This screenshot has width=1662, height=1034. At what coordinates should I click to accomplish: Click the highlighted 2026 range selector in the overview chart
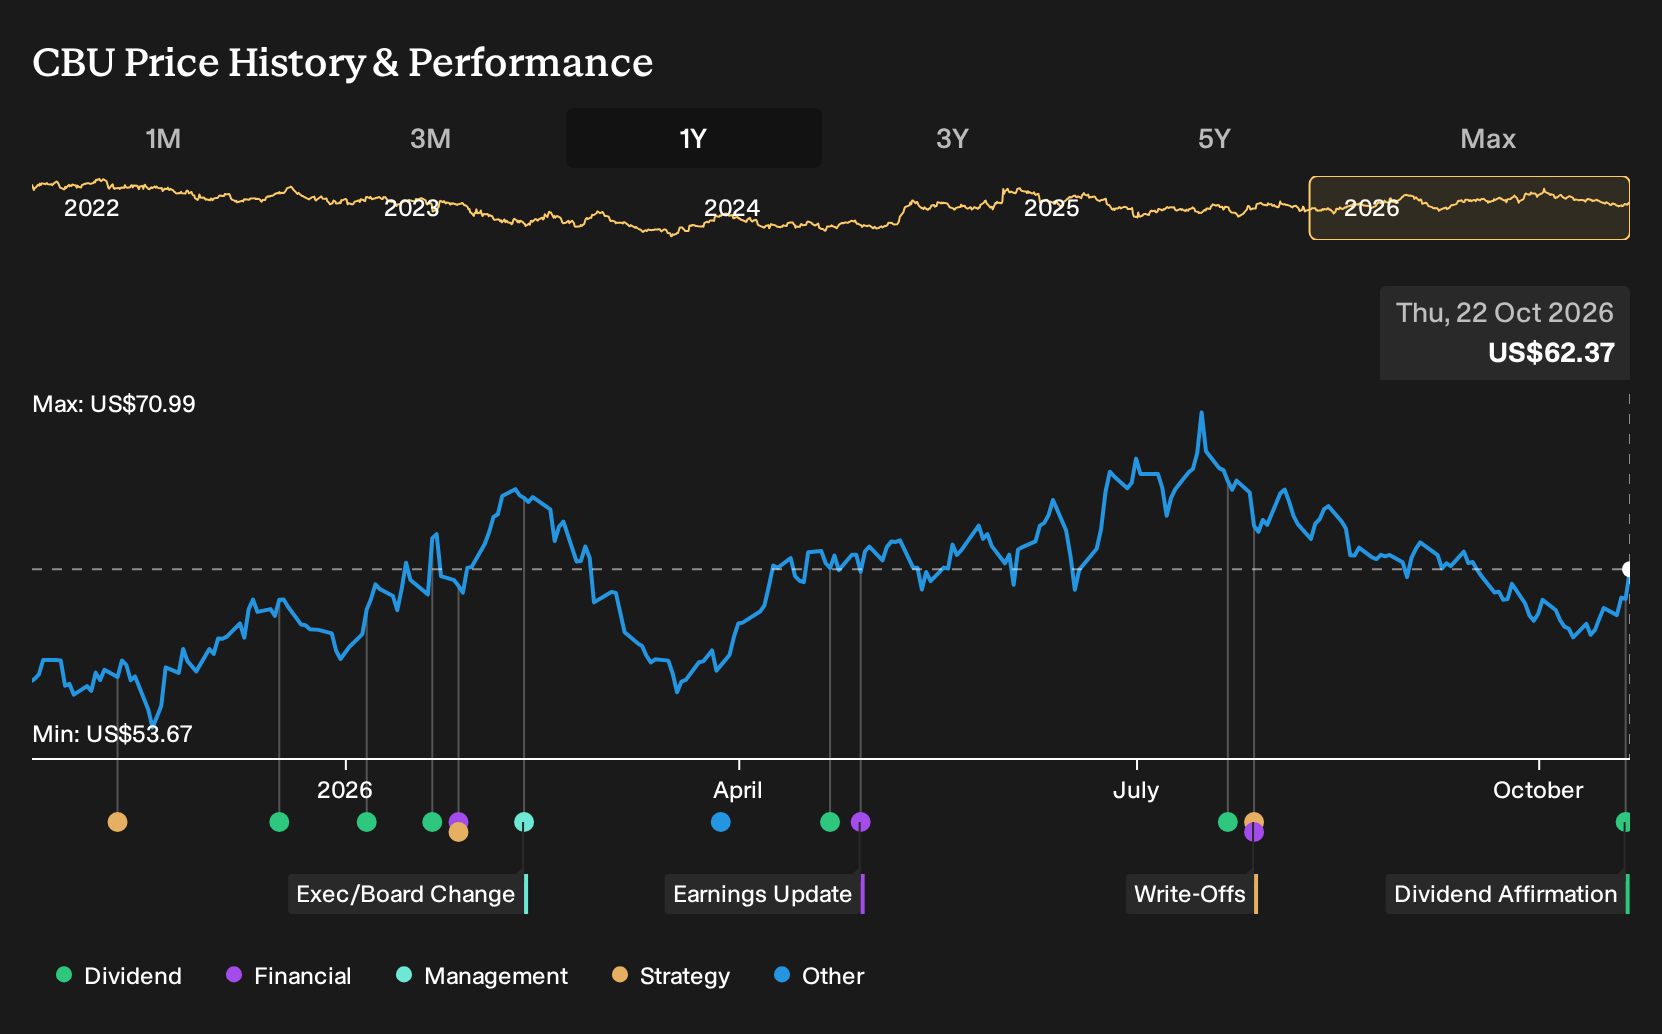pos(1469,208)
